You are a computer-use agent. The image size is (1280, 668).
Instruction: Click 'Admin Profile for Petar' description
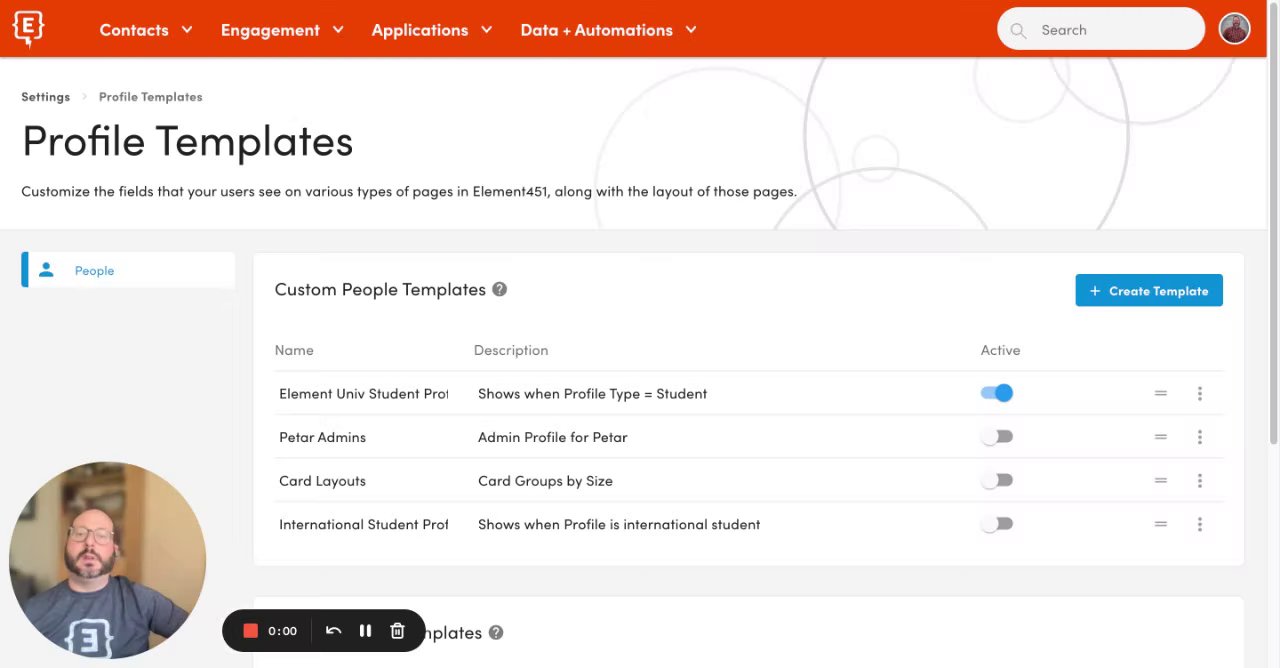(x=552, y=437)
